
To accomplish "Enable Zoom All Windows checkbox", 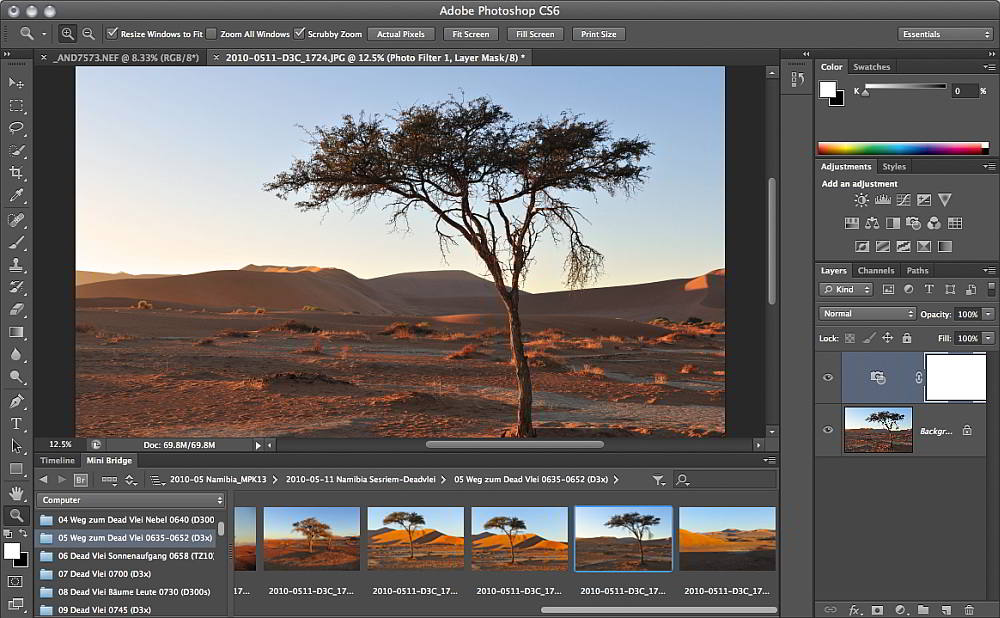I will (x=211, y=34).
